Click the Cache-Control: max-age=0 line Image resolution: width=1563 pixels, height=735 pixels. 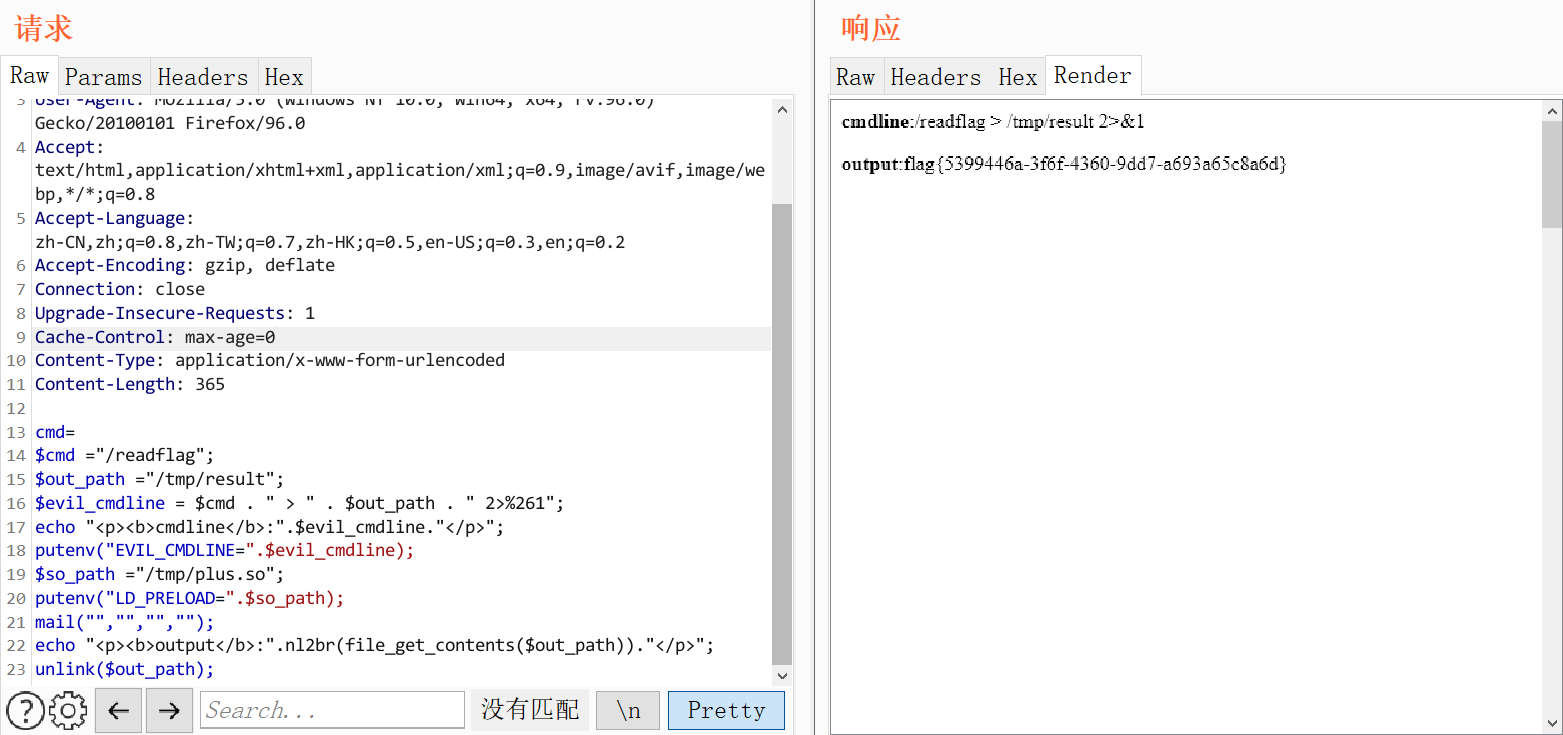[x=155, y=338]
